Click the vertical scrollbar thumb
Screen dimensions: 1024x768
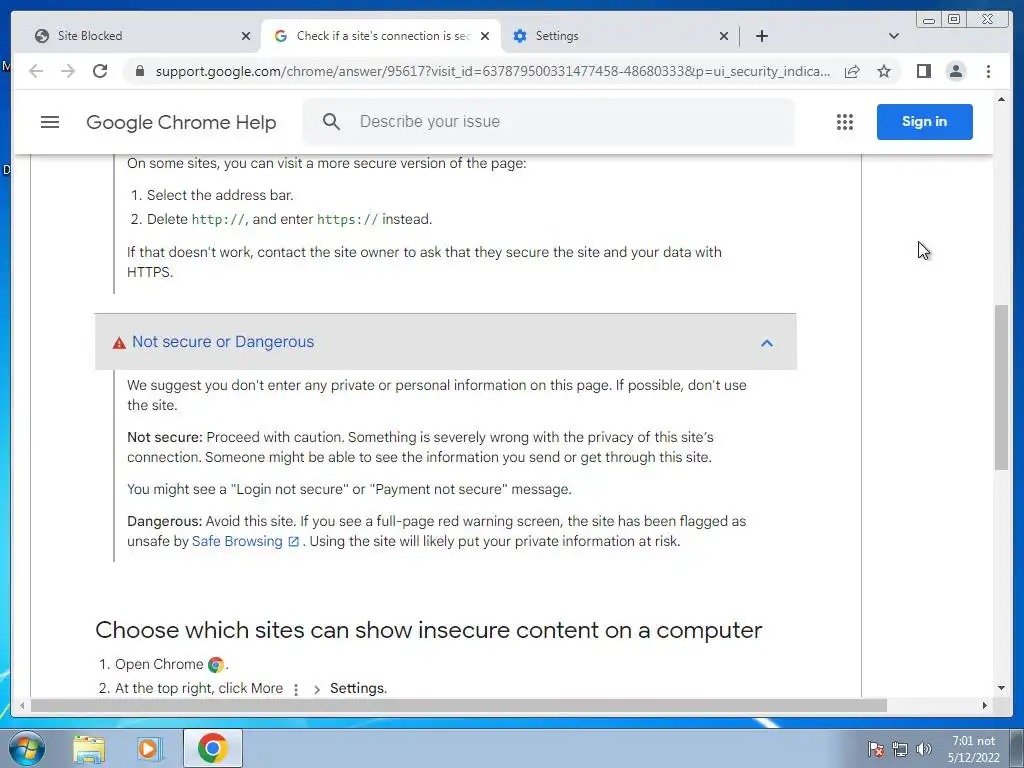click(1001, 387)
